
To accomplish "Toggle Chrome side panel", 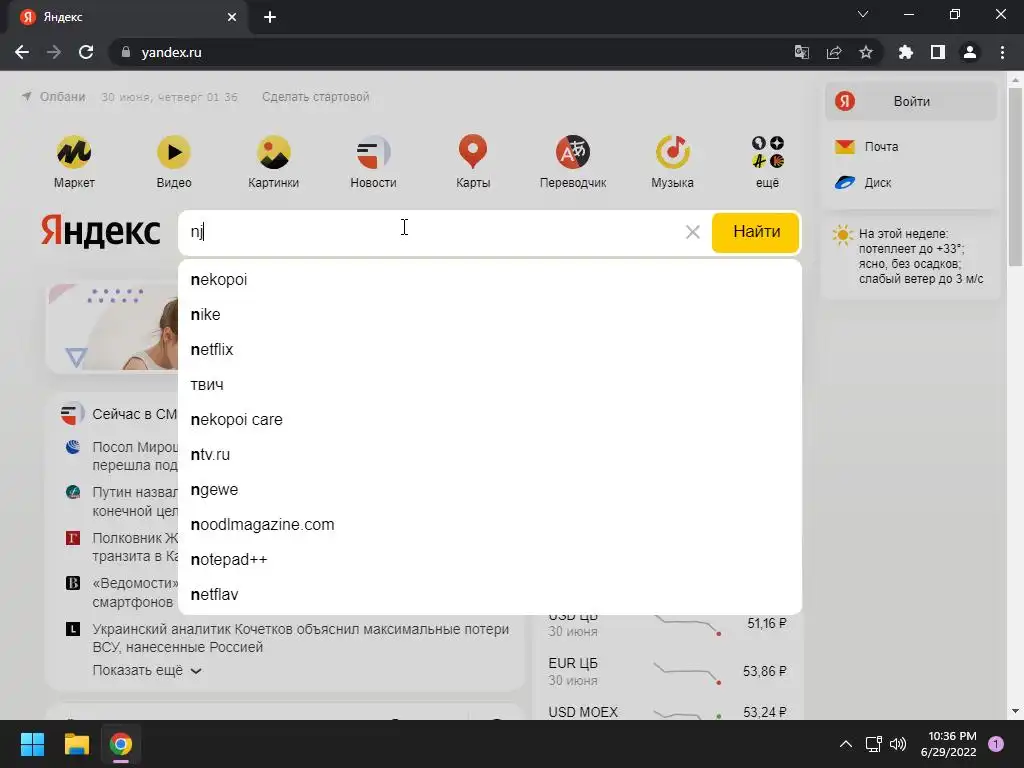I will [x=938, y=52].
